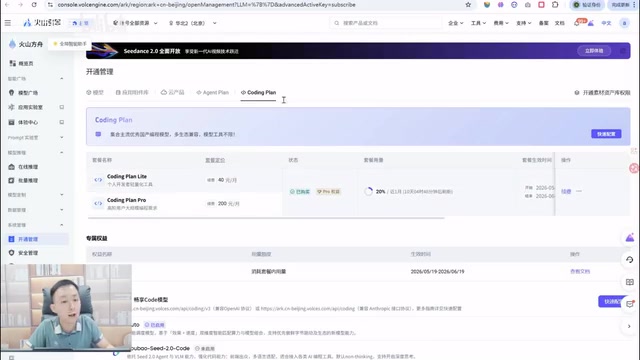Open the browser extensions puzzle icon

[555, 5]
